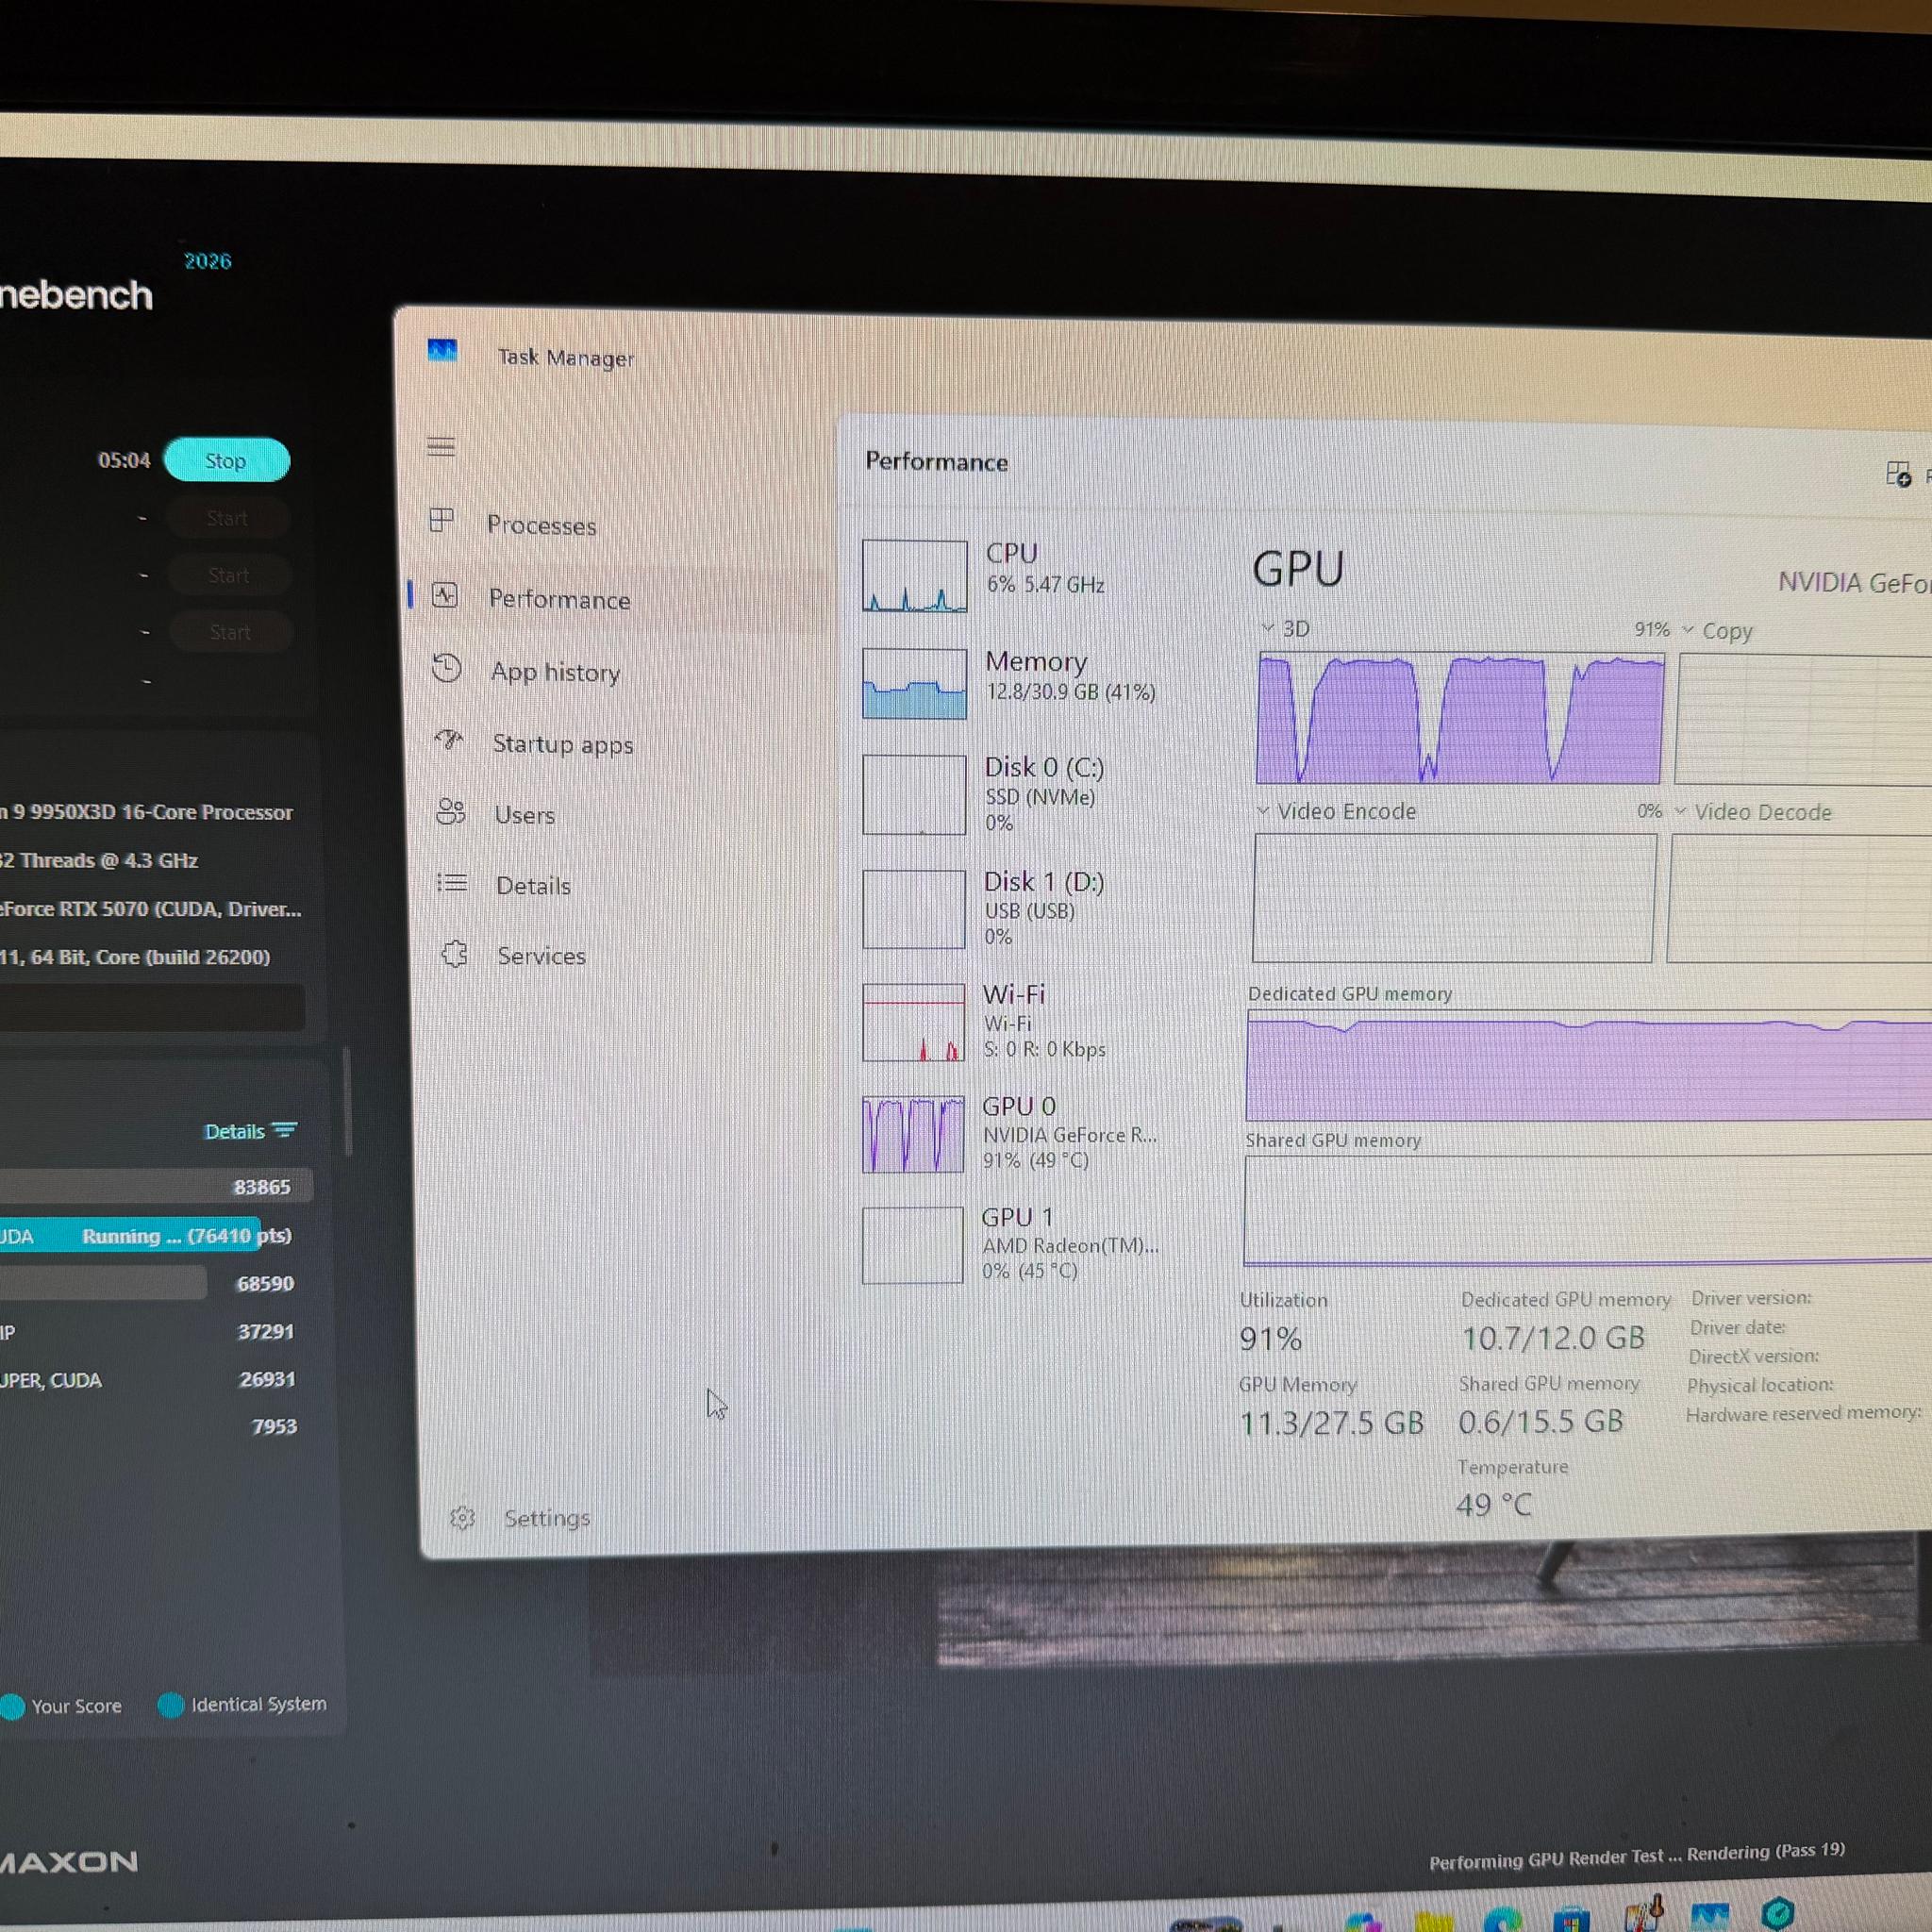1932x1932 pixels.
Task: Select the 83865 score row in Cinebench
Action: tap(156, 1187)
